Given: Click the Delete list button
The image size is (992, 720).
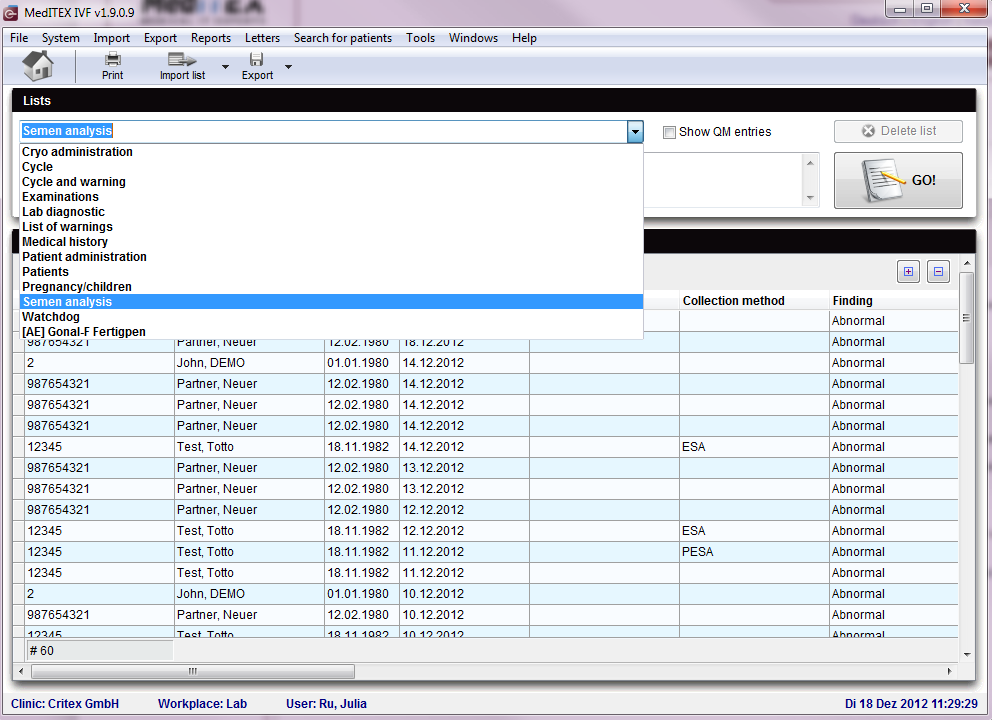Looking at the screenshot, I should click(x=898, y=131).
